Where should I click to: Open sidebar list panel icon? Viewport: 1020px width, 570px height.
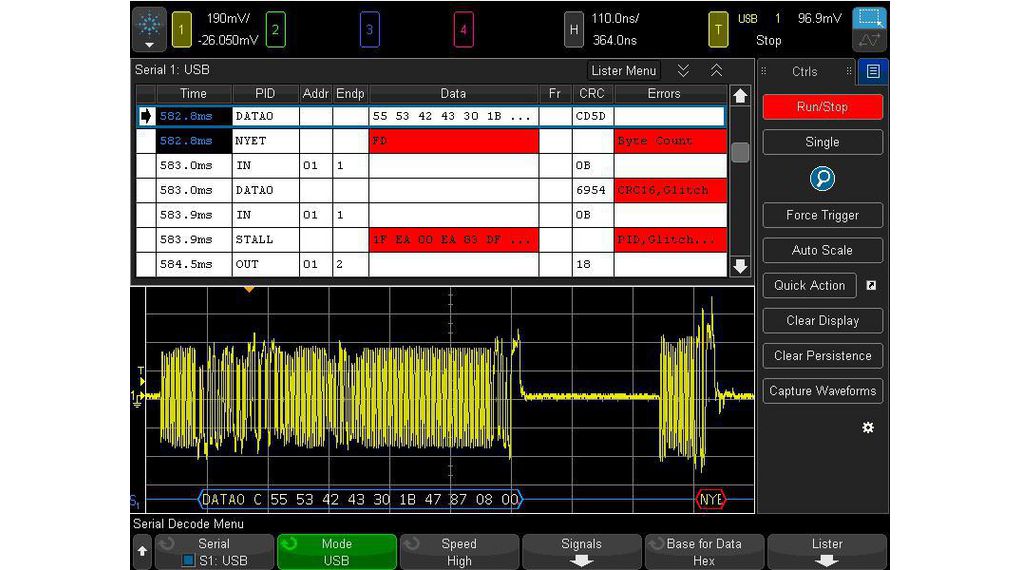[x=873, y=71]
